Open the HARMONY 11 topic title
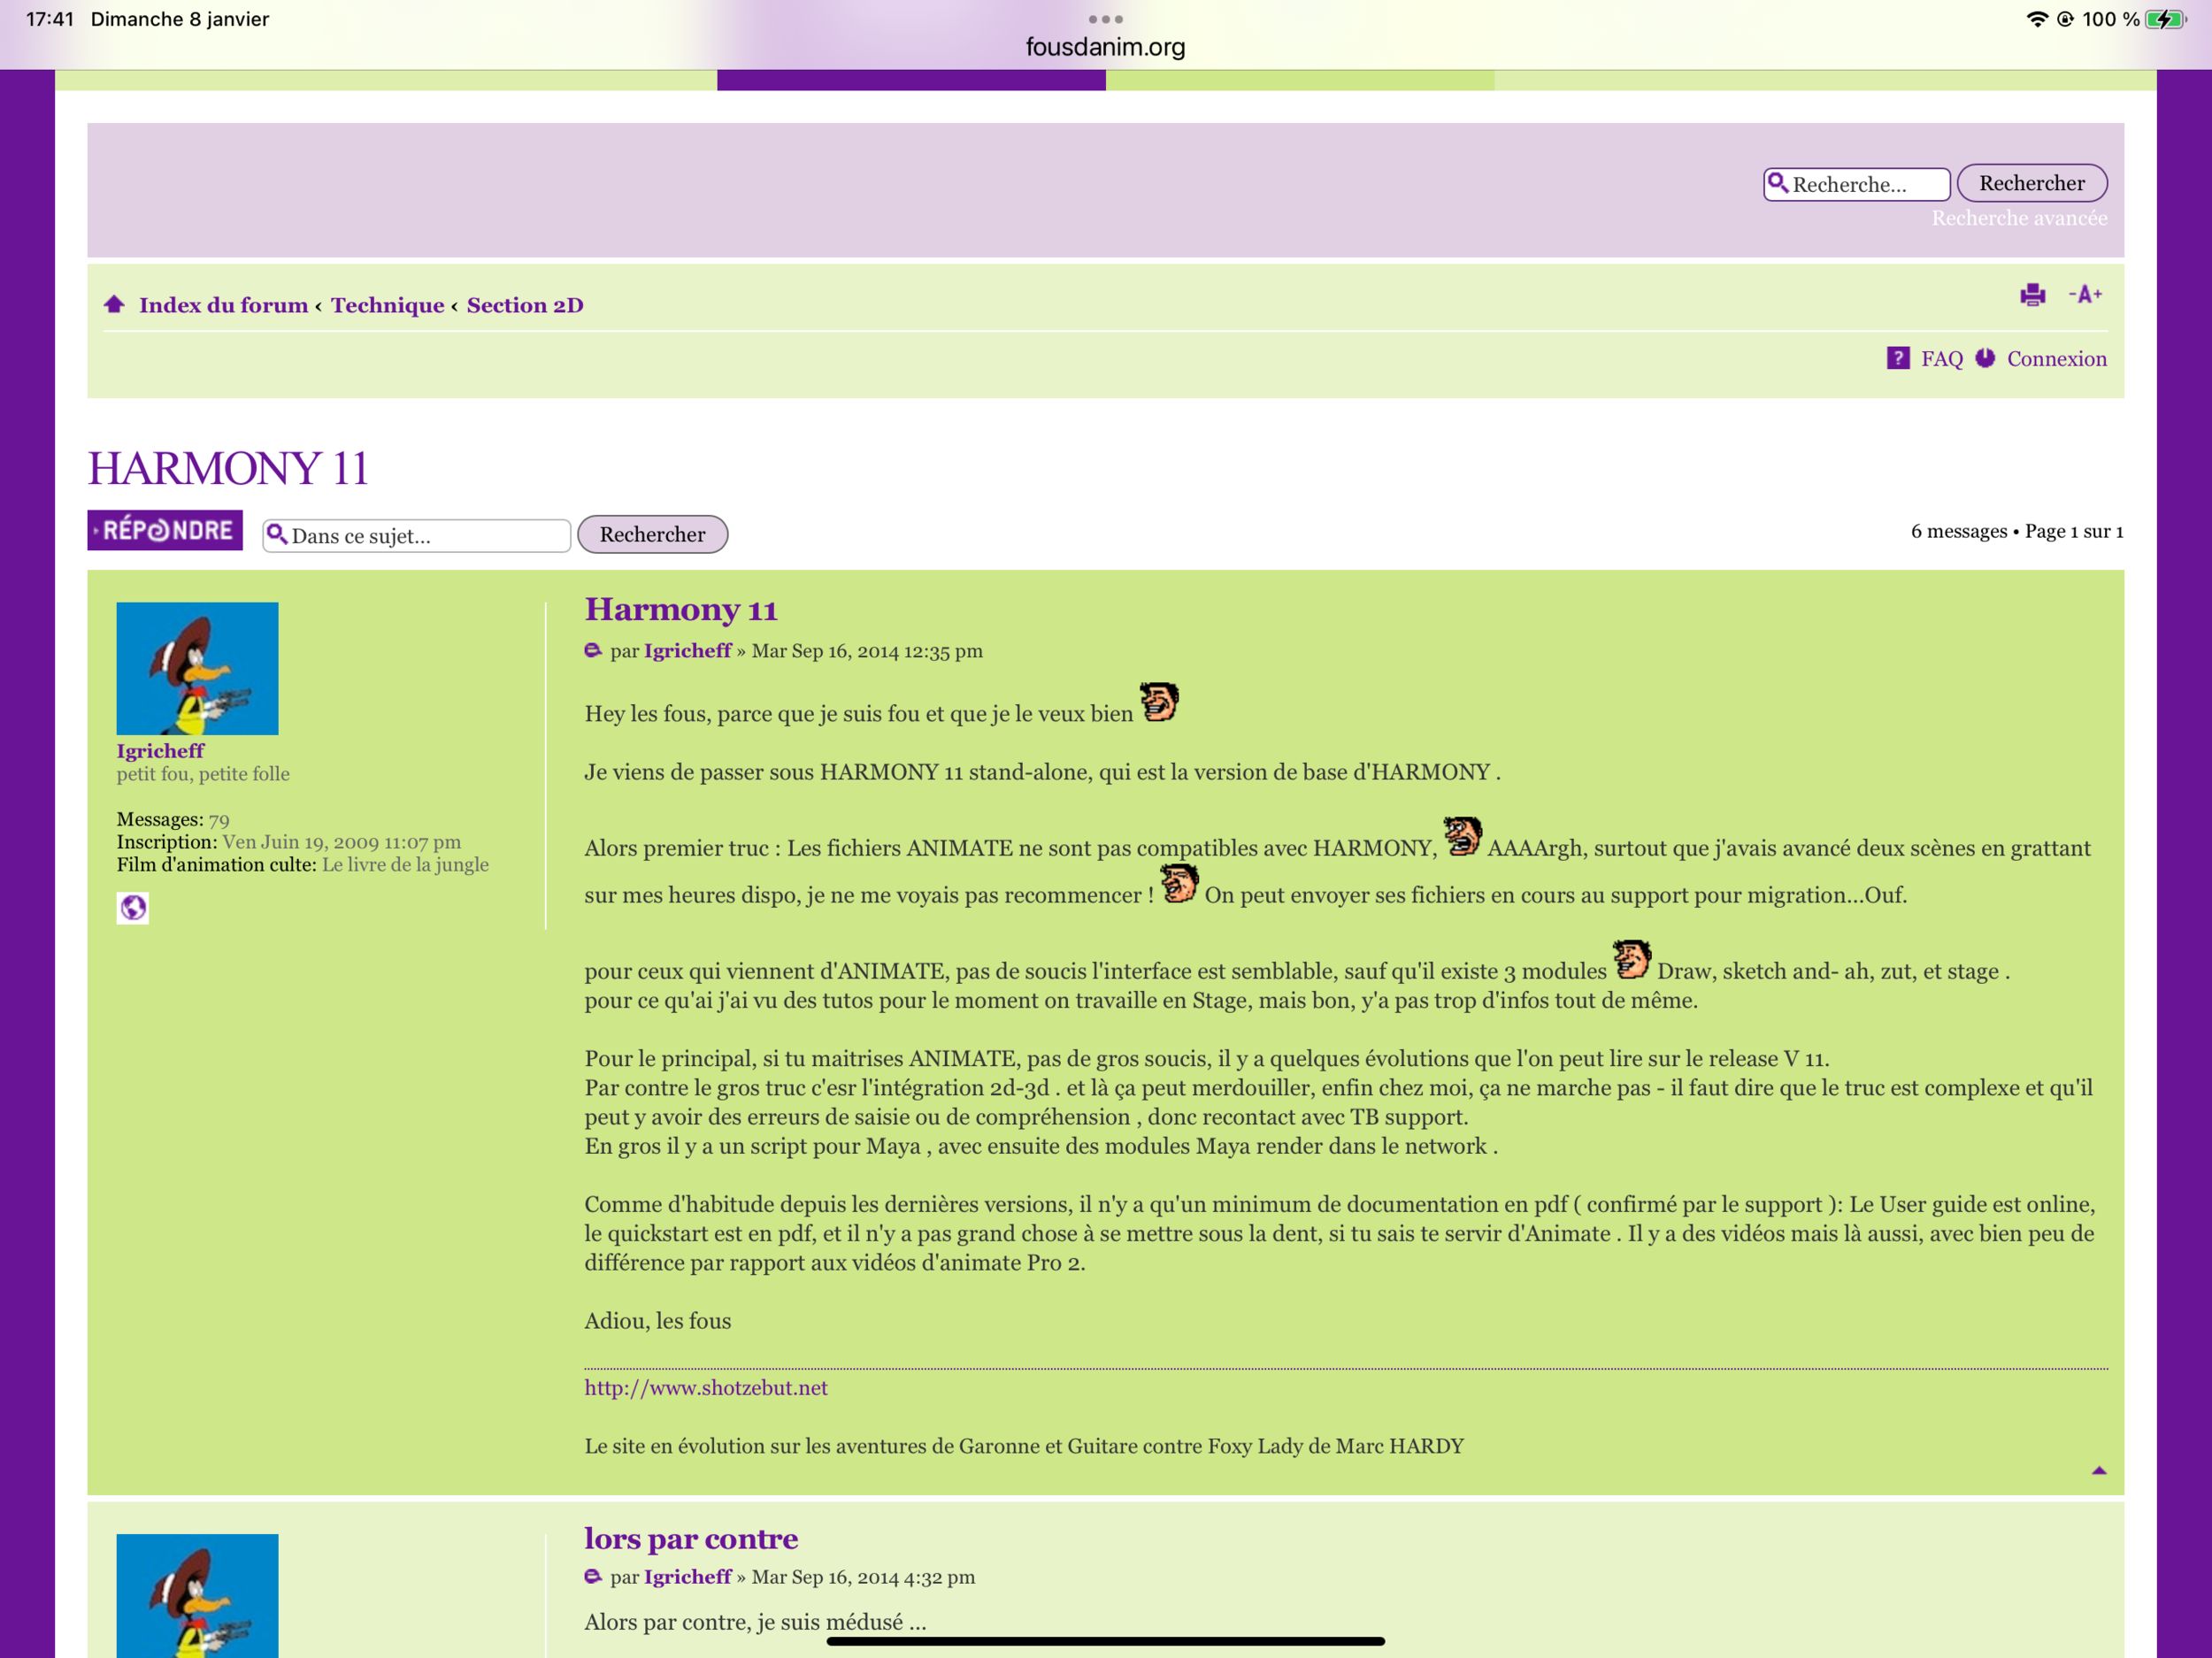The height and width of the screenshot is (1658, 2212). pyautogui.click(x=228, y=468)
